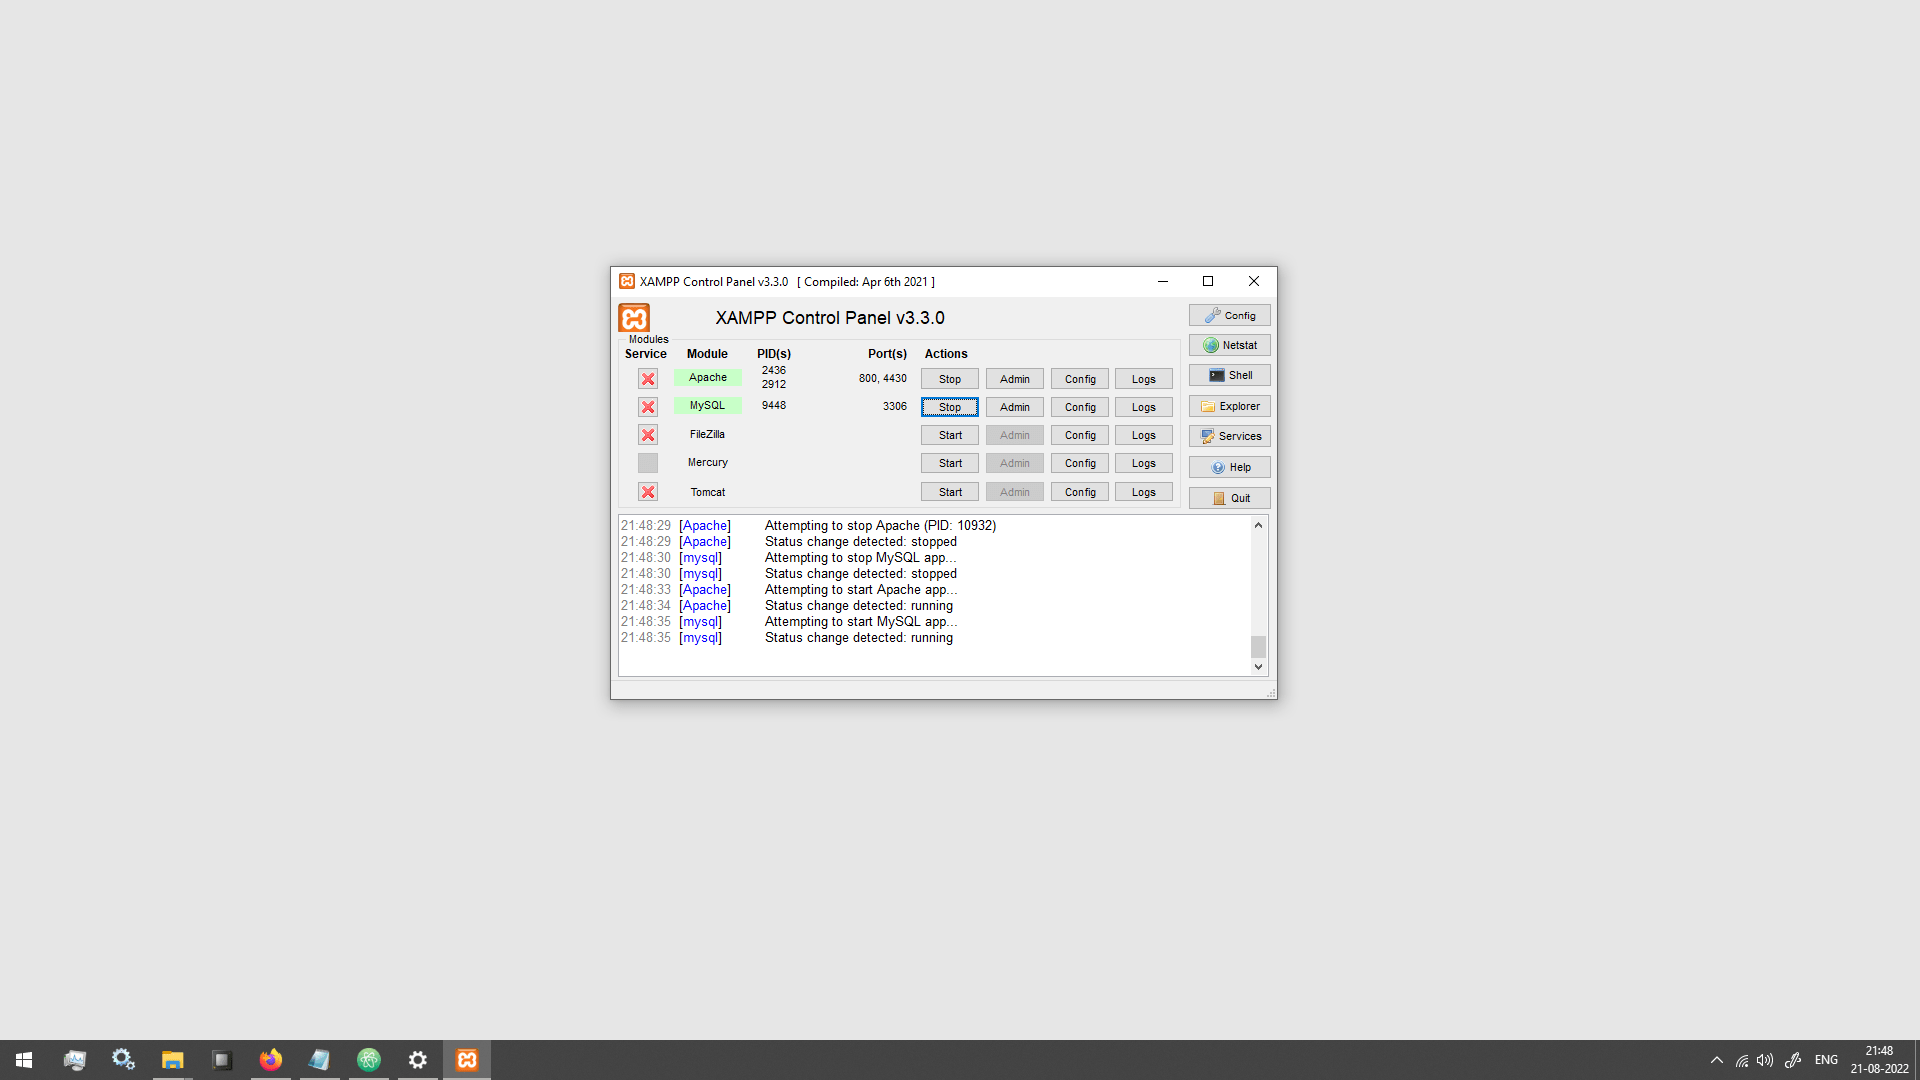Quit XAMPP using the Quit button

tap(1229, 498)
